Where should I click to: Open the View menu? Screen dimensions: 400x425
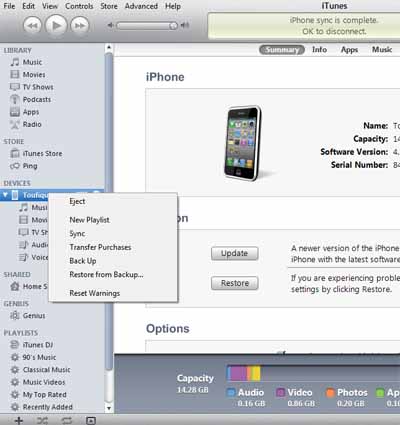click(x=50, y=6)
